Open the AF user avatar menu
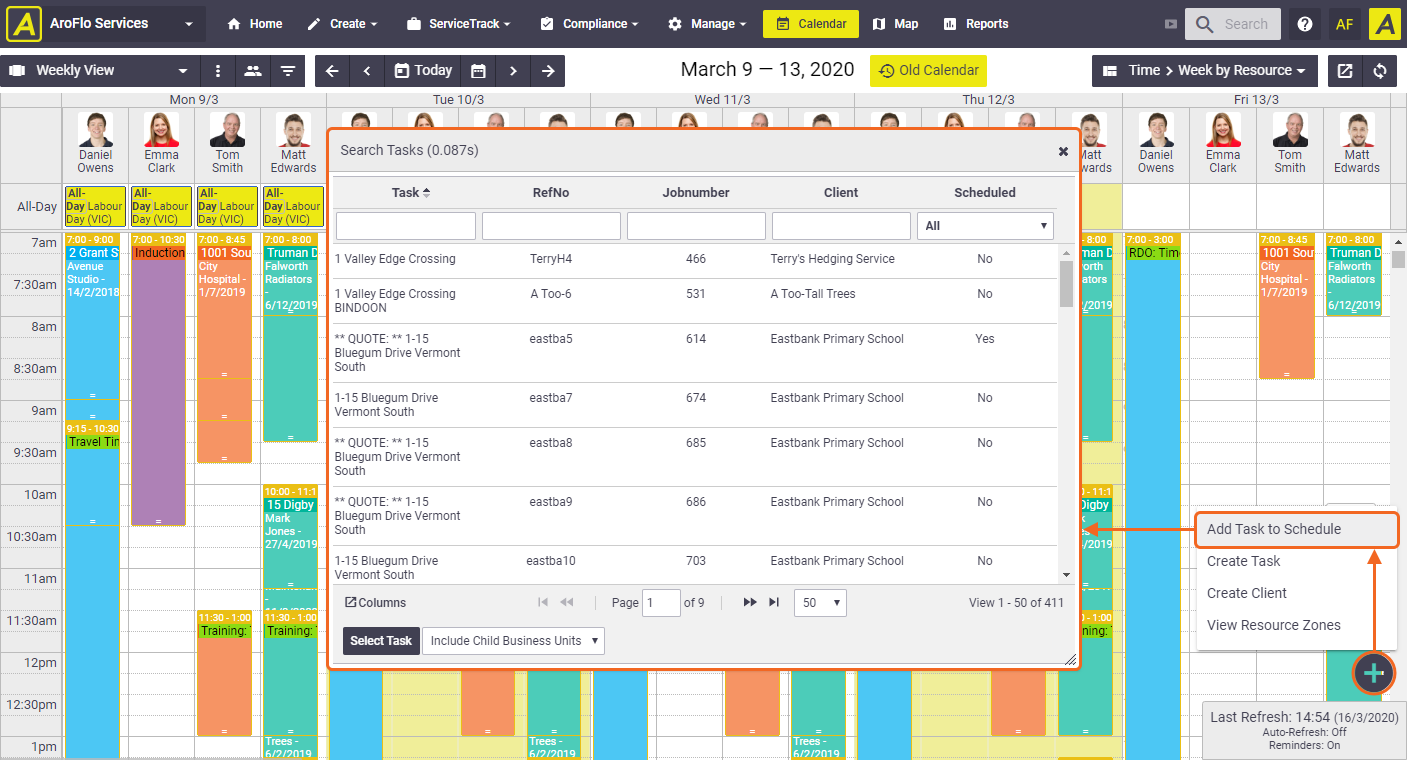Screen dimensions: 1407x760 coord(1345,23)
